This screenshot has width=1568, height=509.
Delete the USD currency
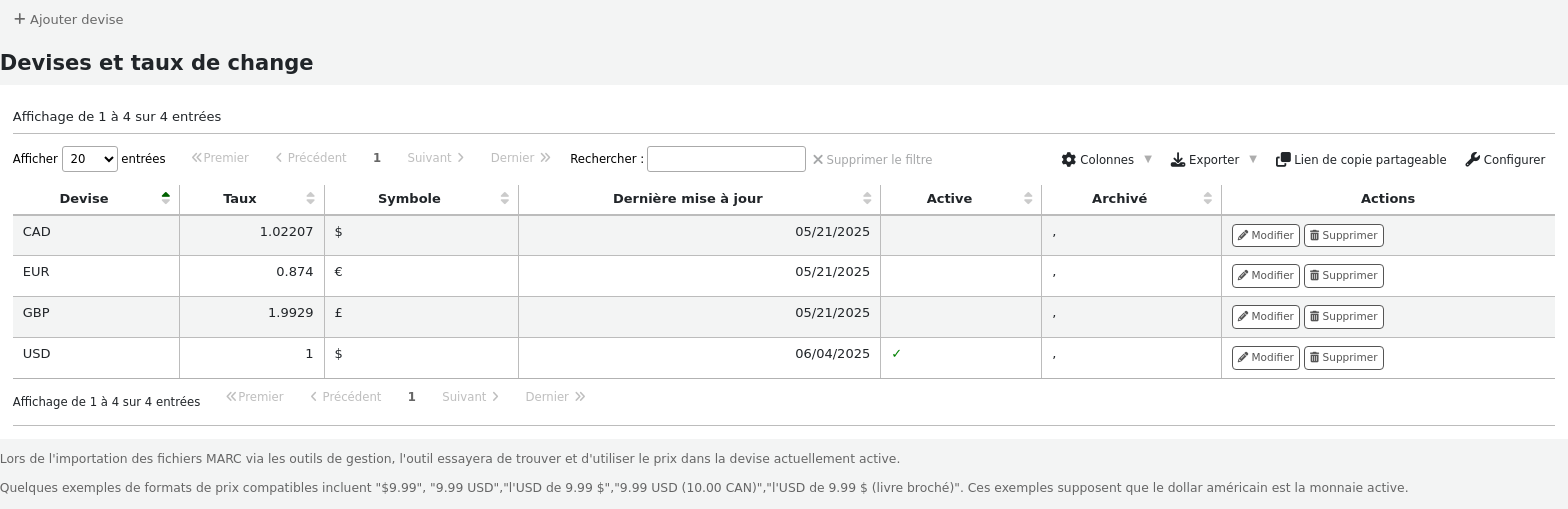click(1344, 357)
